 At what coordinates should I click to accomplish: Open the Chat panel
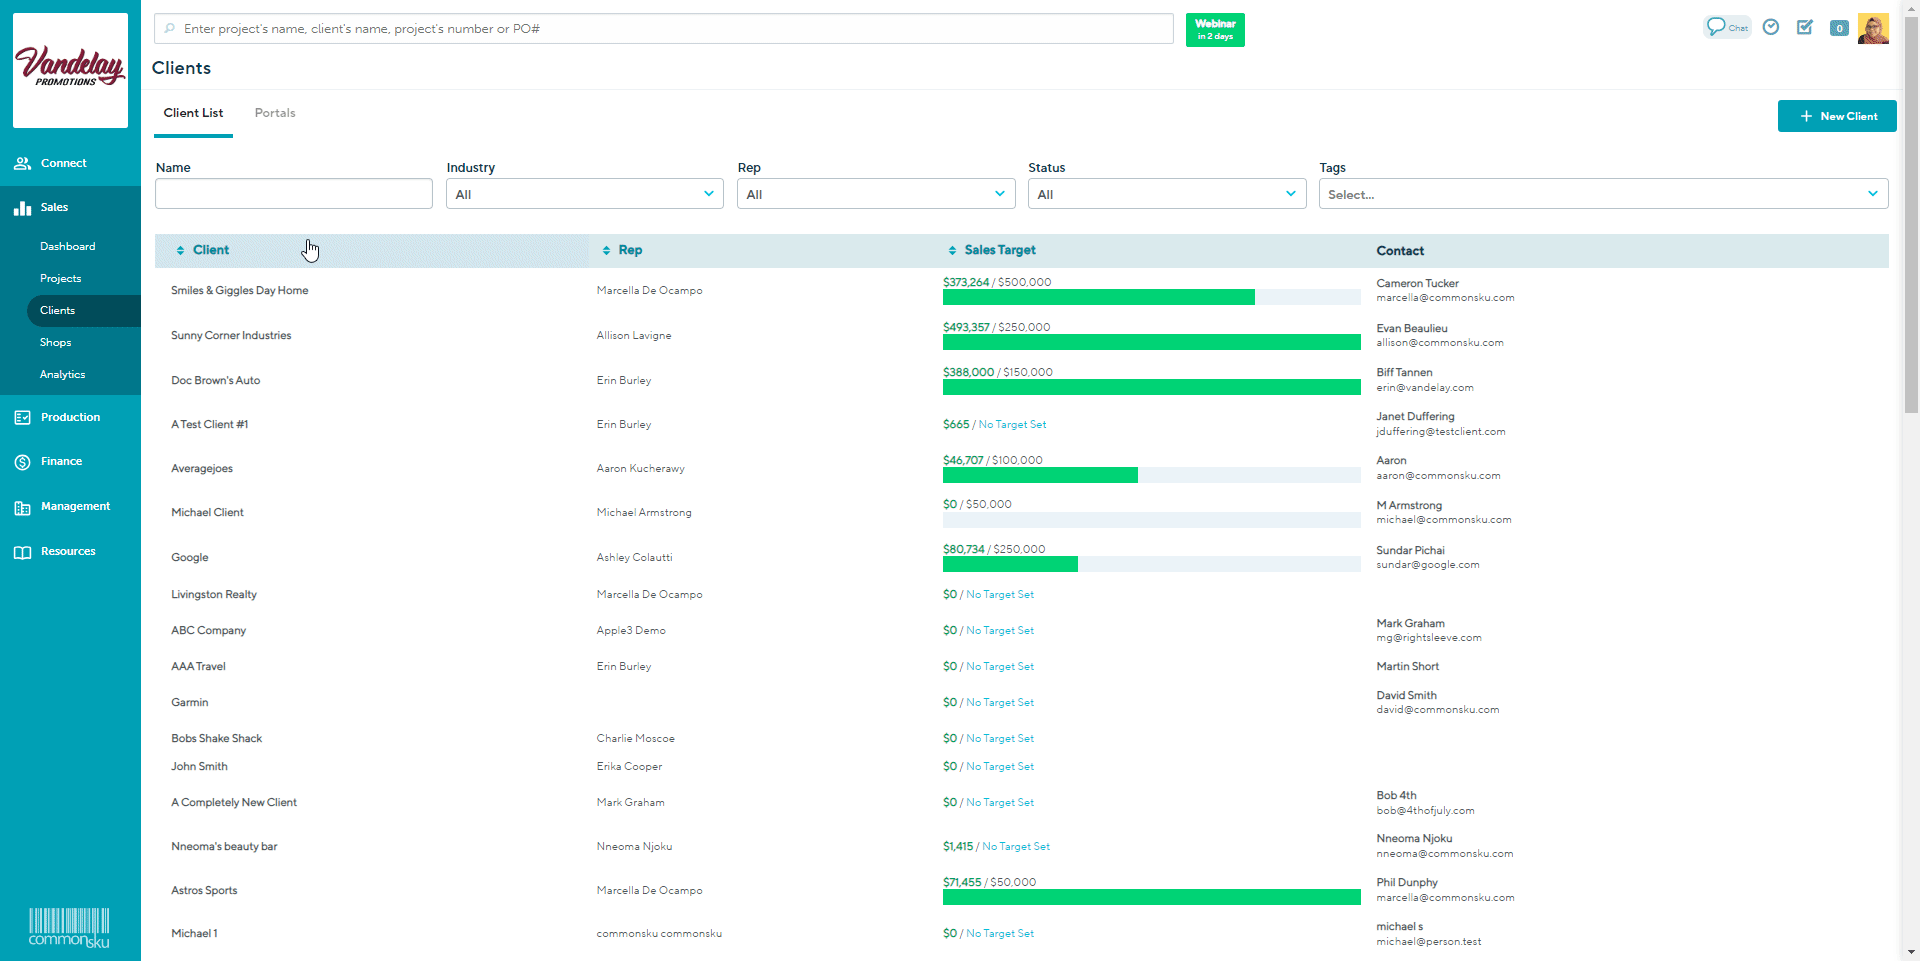click(x=1727, y=27)
